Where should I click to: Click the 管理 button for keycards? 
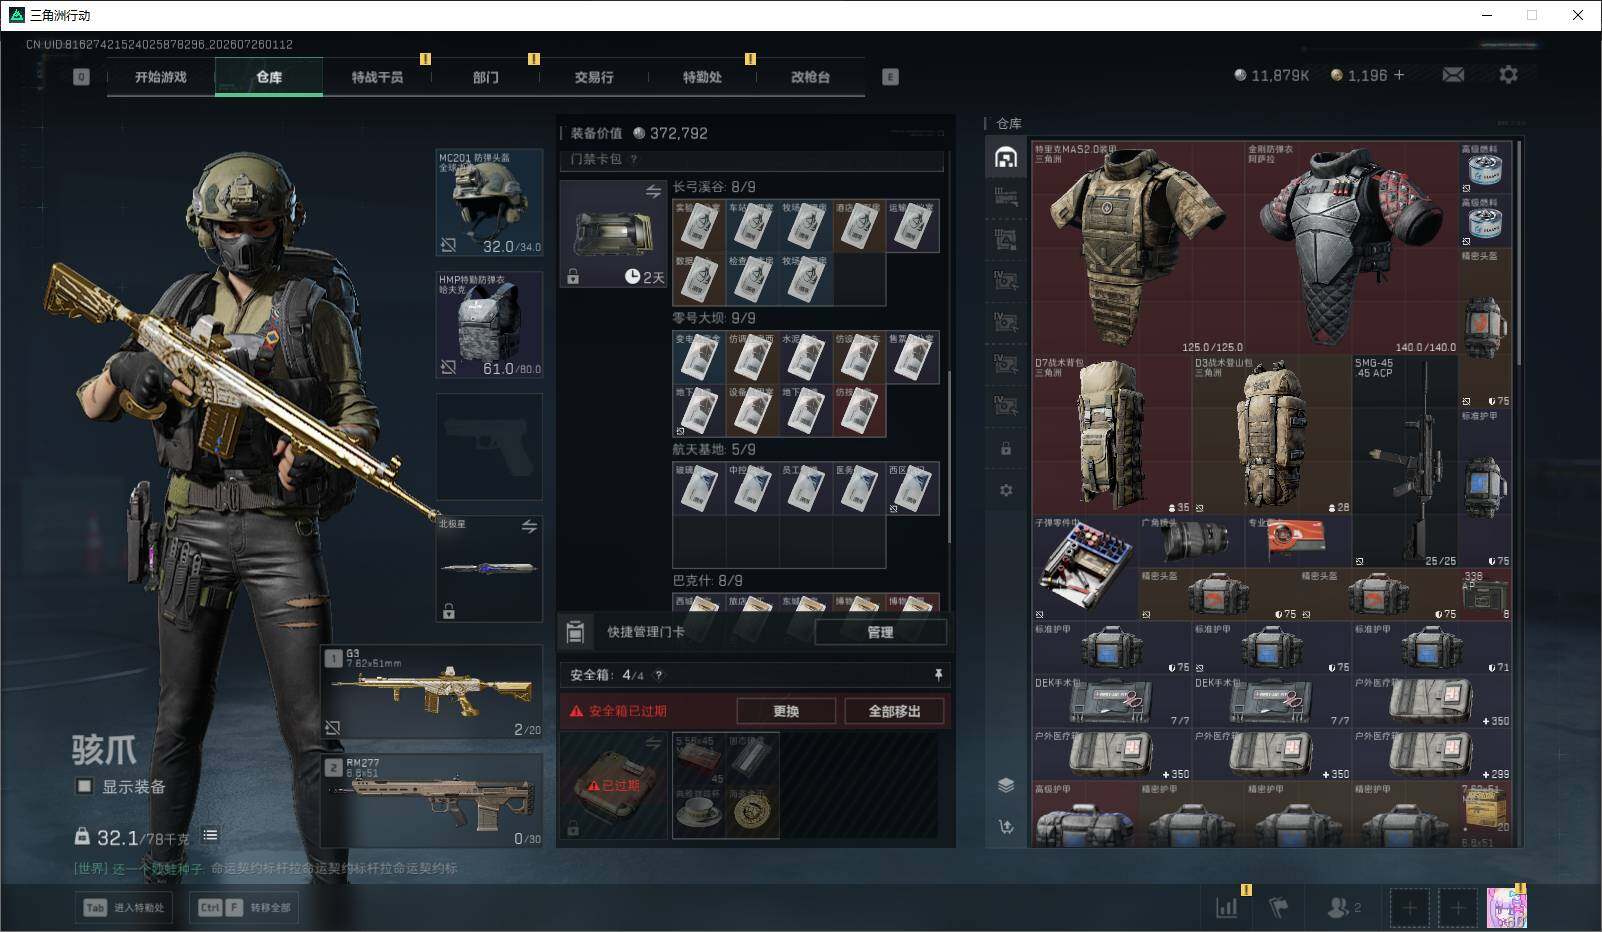point(880,632)
